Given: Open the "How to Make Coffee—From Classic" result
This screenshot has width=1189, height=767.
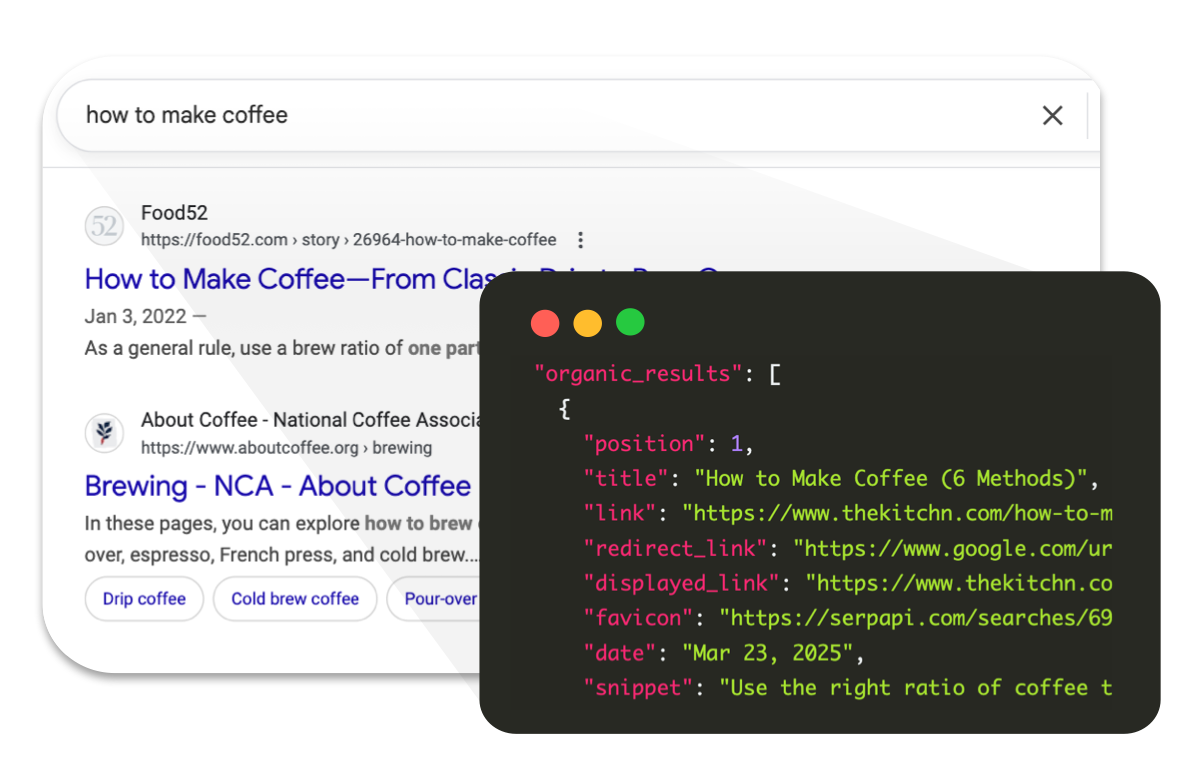Looking at the screenshot, I should tap(280, 279).
